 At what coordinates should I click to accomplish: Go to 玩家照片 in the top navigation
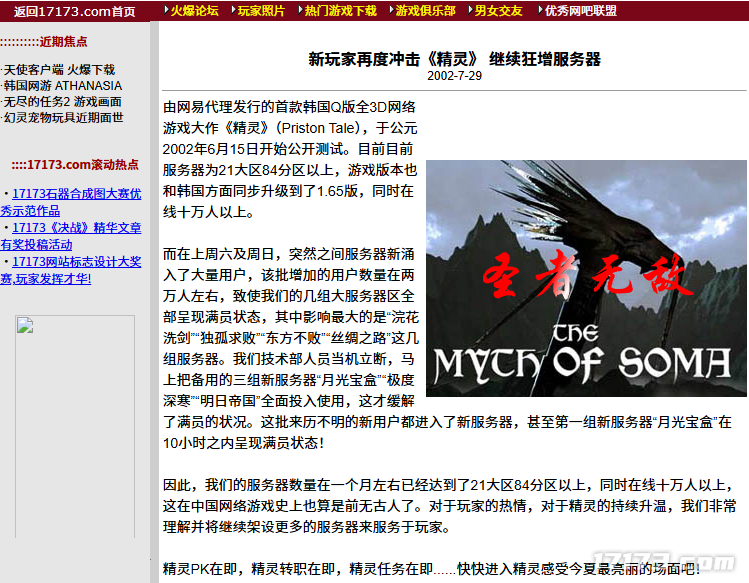261,11
